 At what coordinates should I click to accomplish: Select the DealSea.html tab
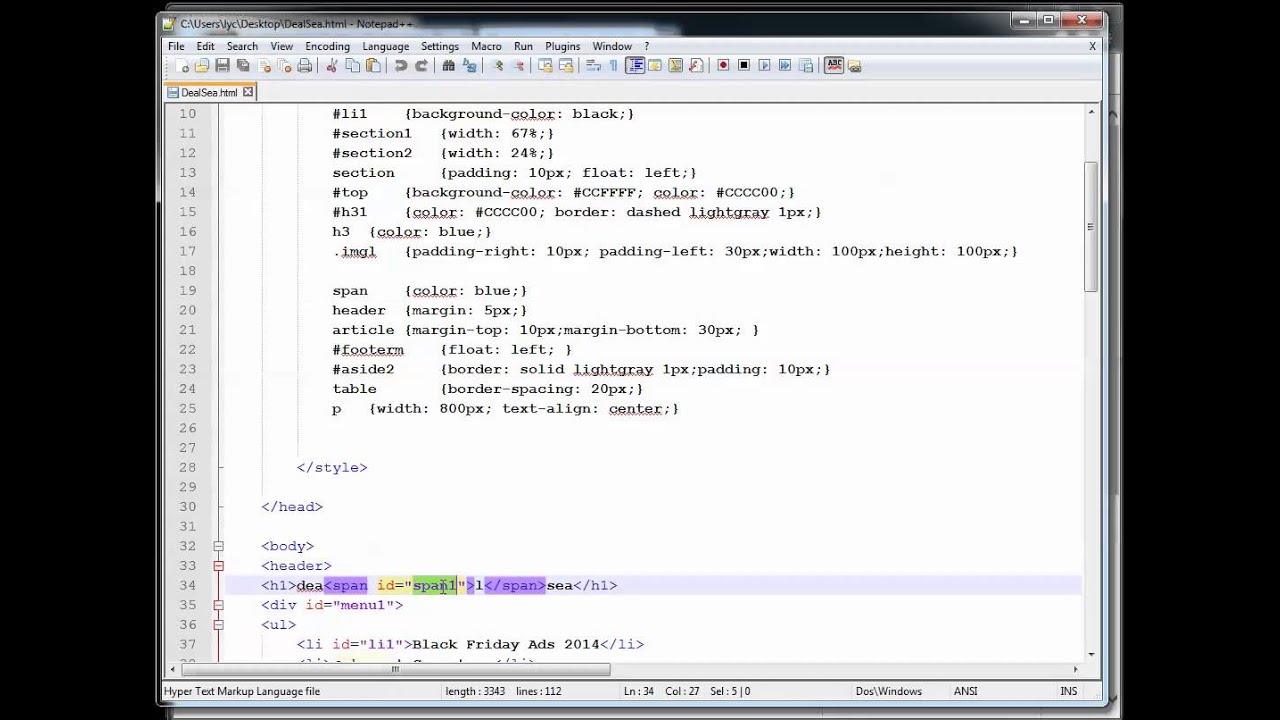(209, 92)
